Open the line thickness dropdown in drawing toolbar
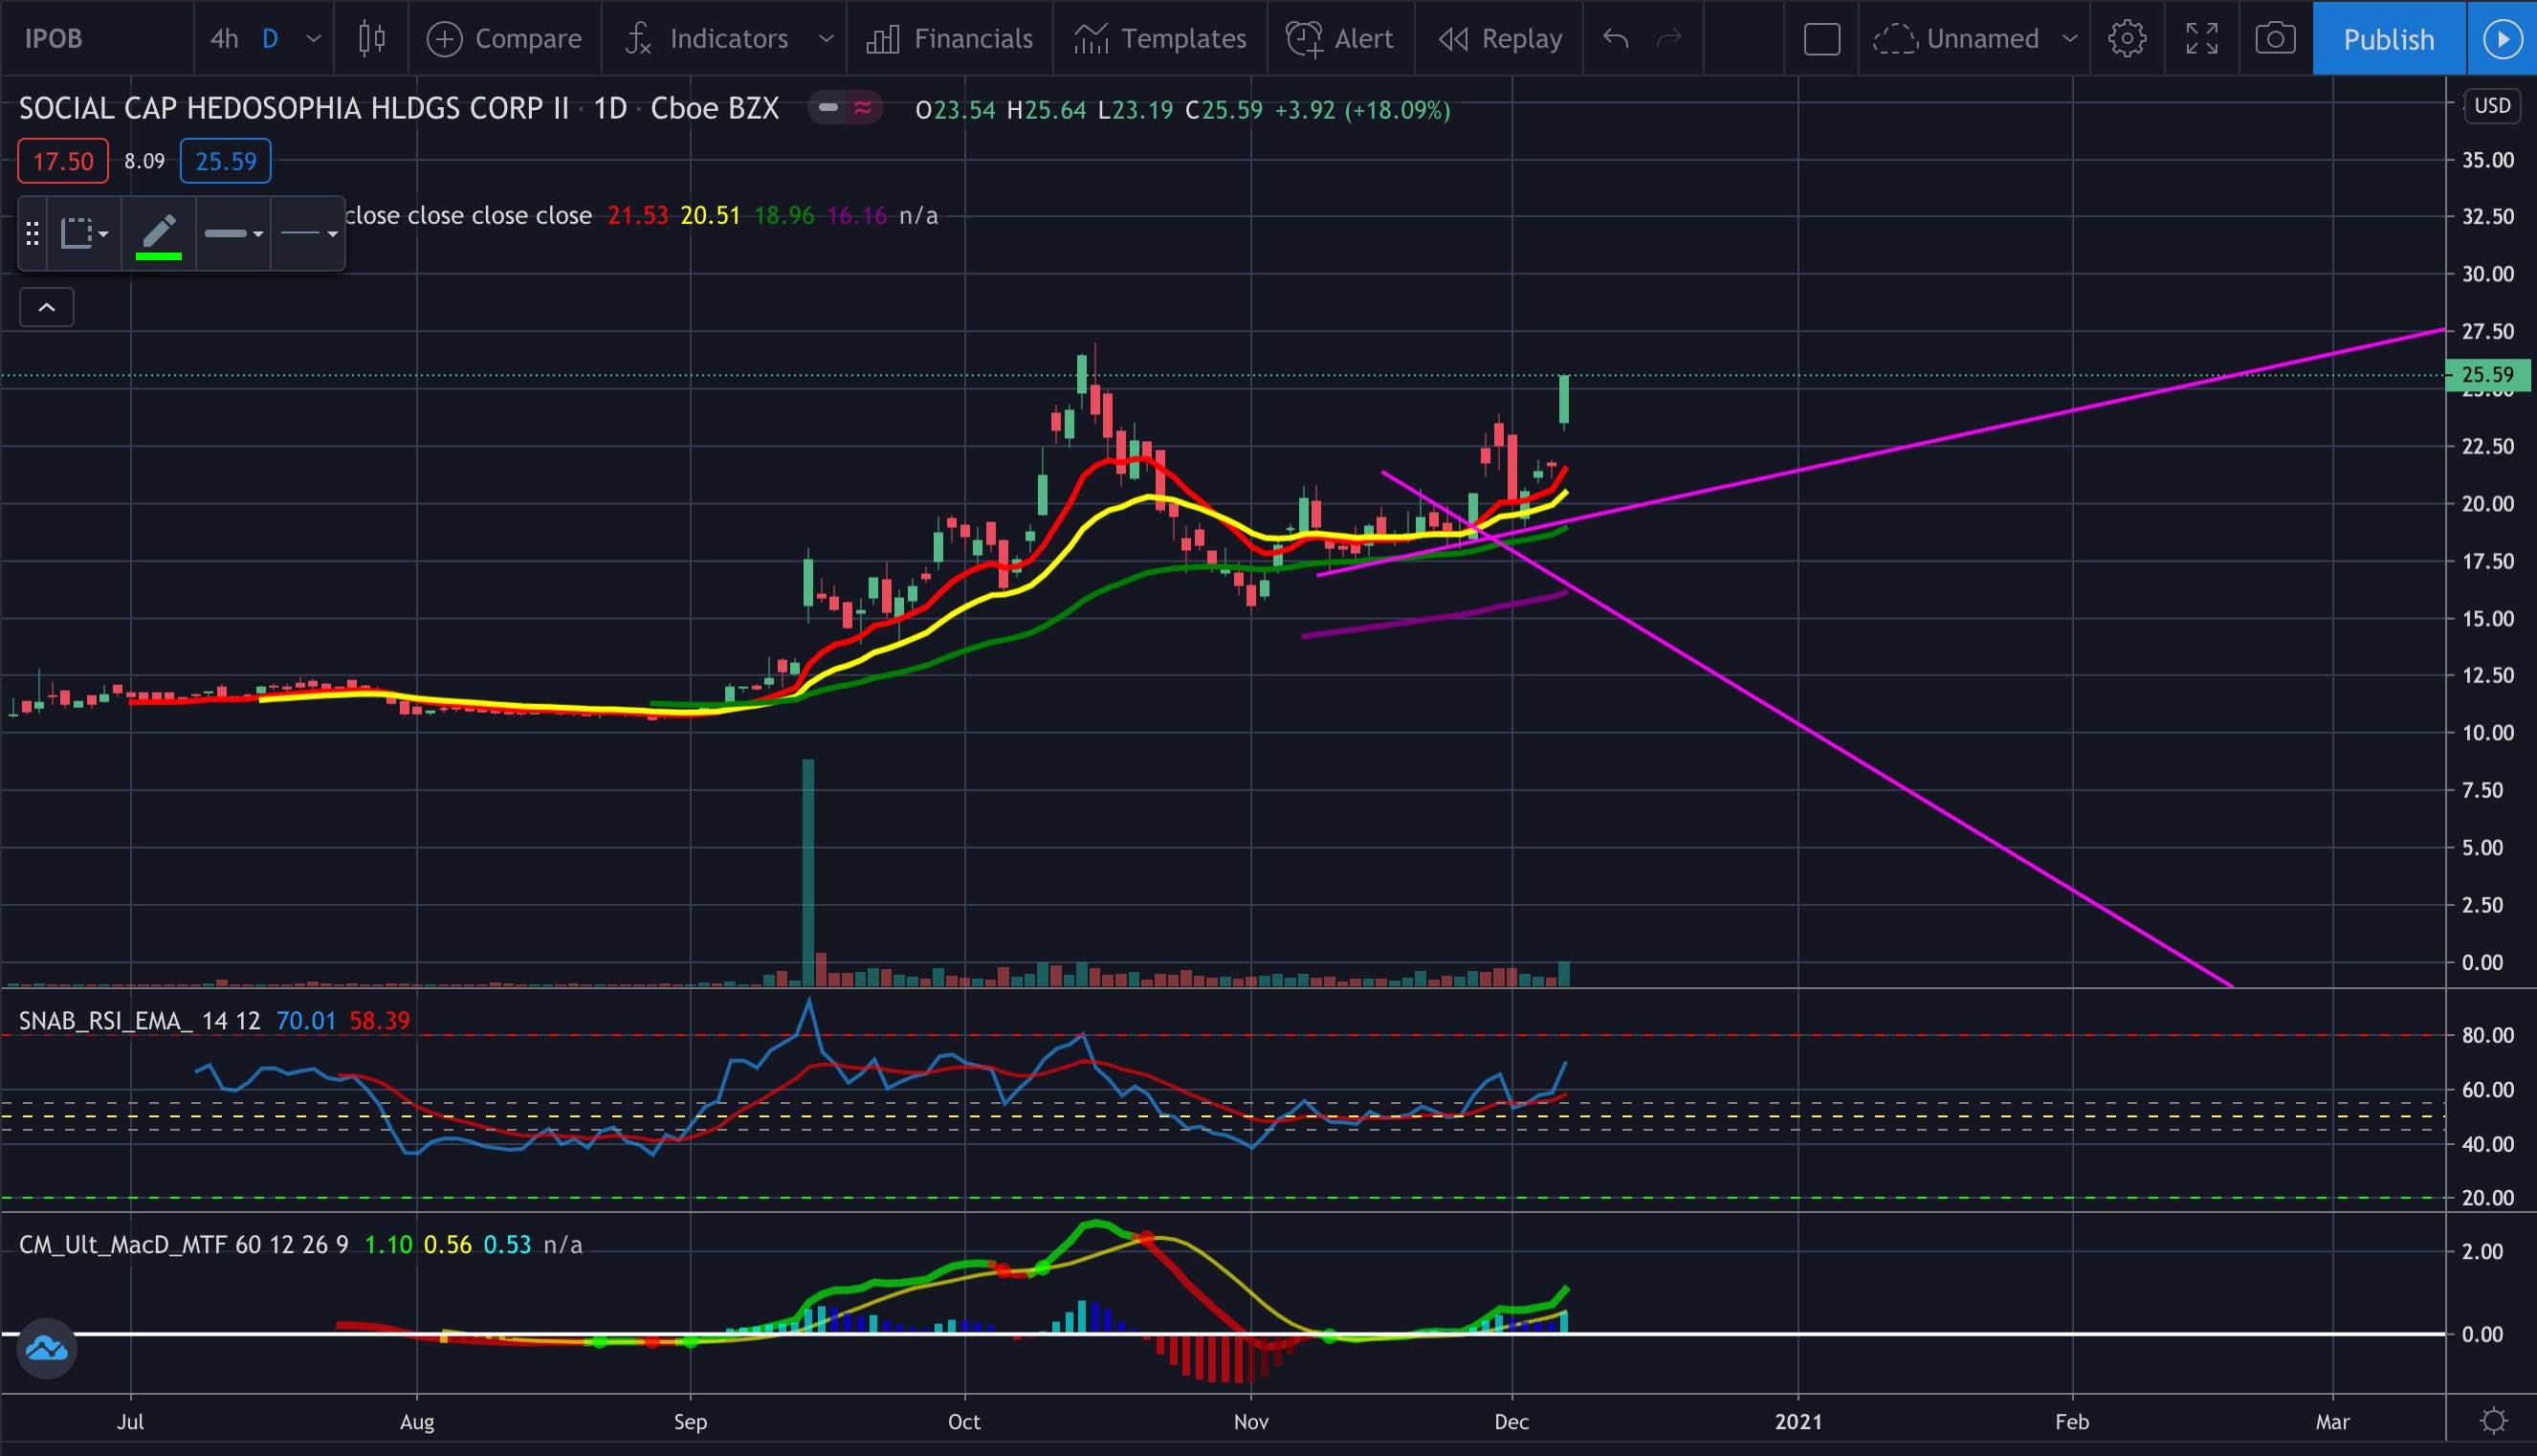This screenshot has height=1456, width=2537. (233, 234)
